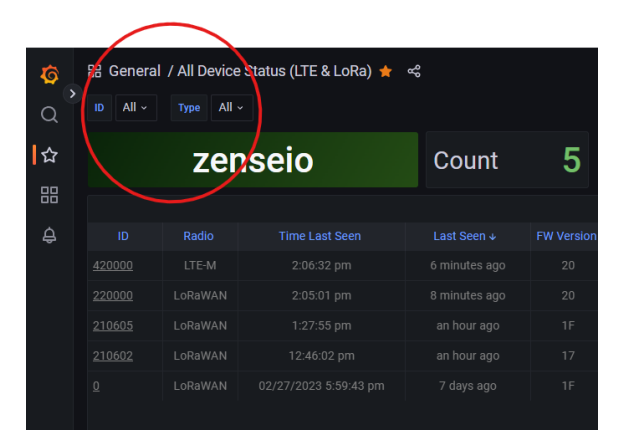The height and width of the screenshot is (438, 620).
Task: Open the Type variable dropdown
Action: tap(231, 107)
